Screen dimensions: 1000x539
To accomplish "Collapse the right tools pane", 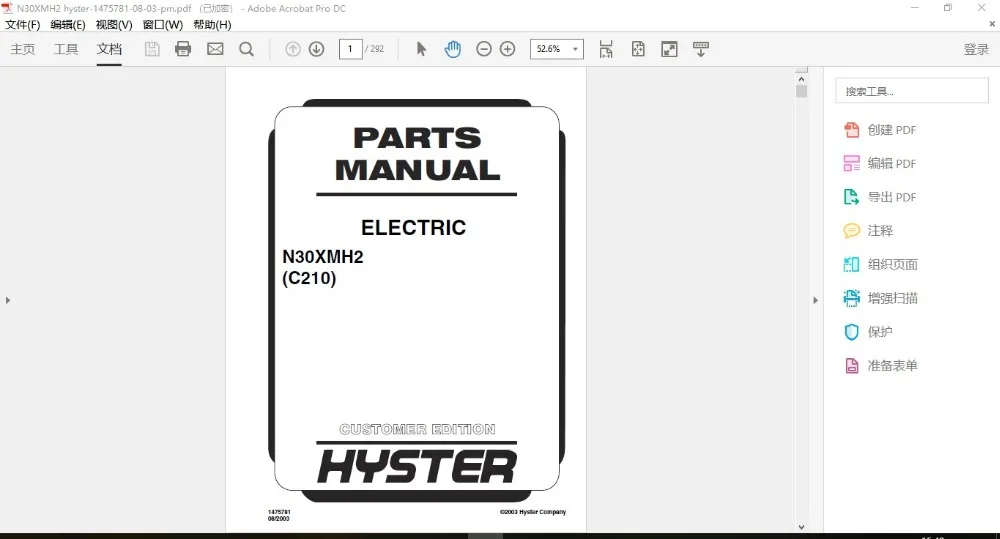I will [x=815, y=300].
